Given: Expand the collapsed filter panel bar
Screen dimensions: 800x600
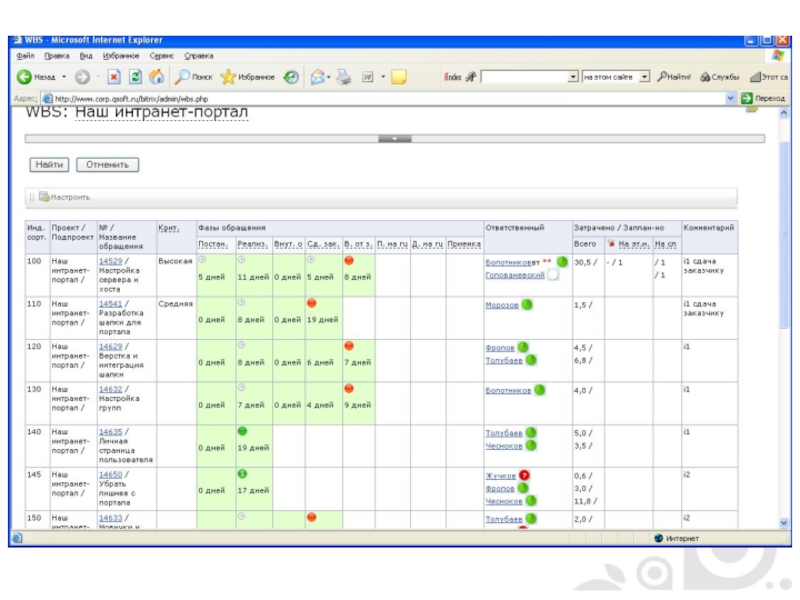Looking at the screenshot, I should pyautogui.click(x=395, y=139).
